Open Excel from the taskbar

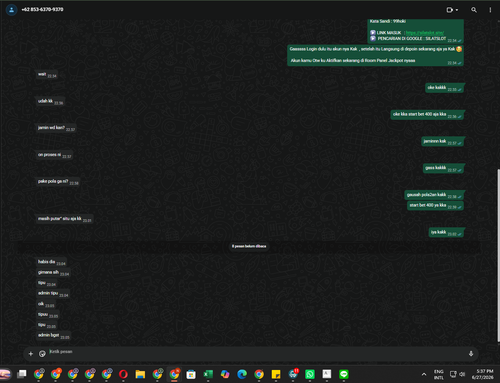[208, 374]
